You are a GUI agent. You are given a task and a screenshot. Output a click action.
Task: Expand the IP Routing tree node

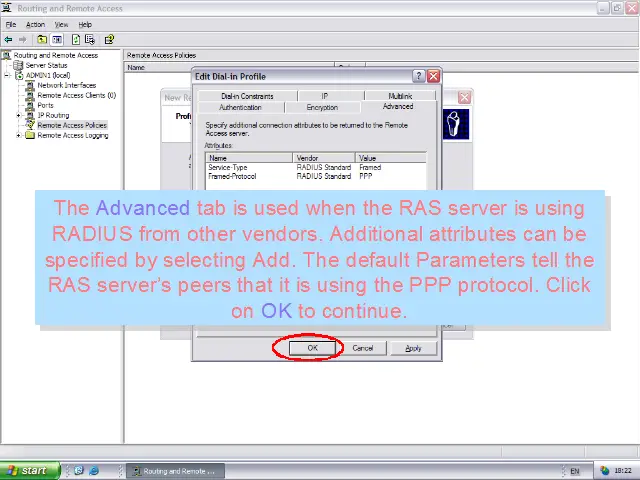pos(19,116)
